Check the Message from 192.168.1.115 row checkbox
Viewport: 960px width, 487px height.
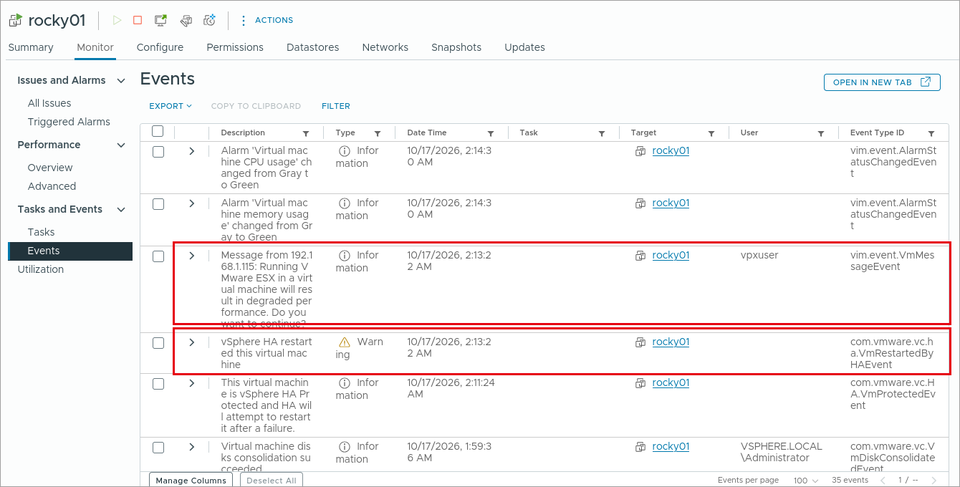(x=158, y=256)
